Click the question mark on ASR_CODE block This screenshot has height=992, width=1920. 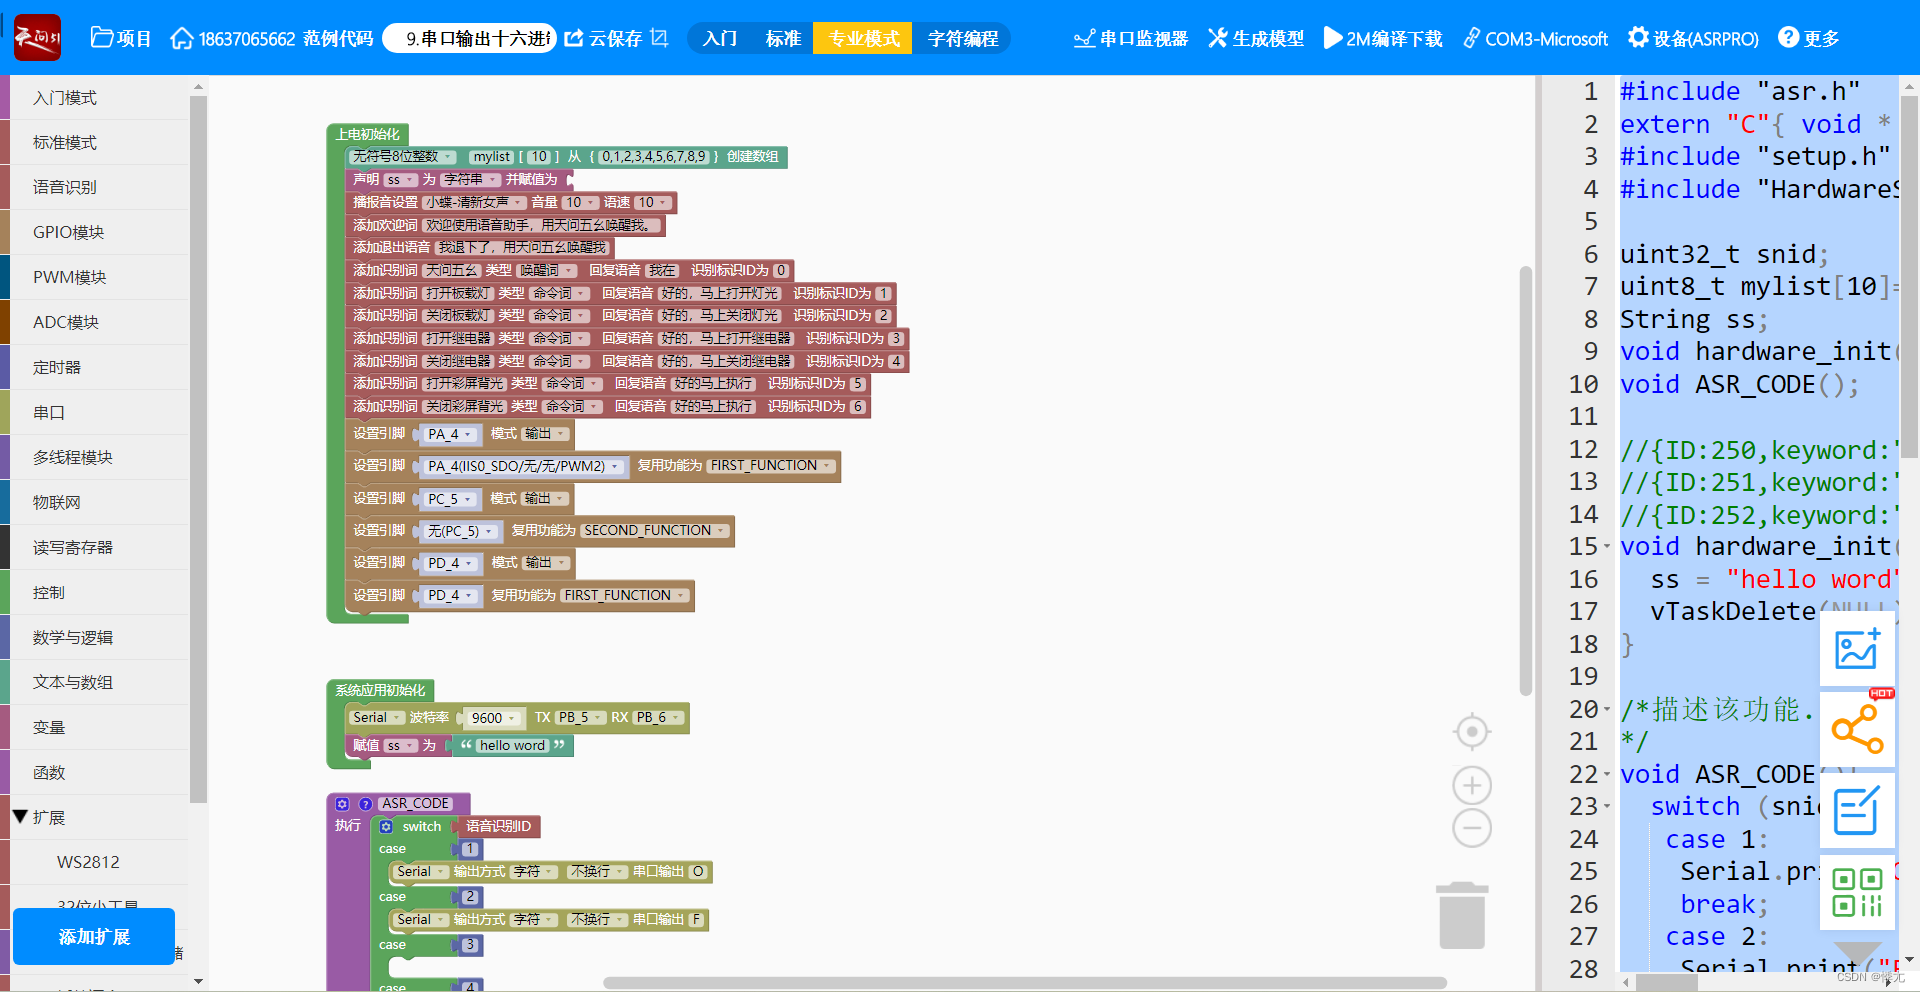pos(365,804)
